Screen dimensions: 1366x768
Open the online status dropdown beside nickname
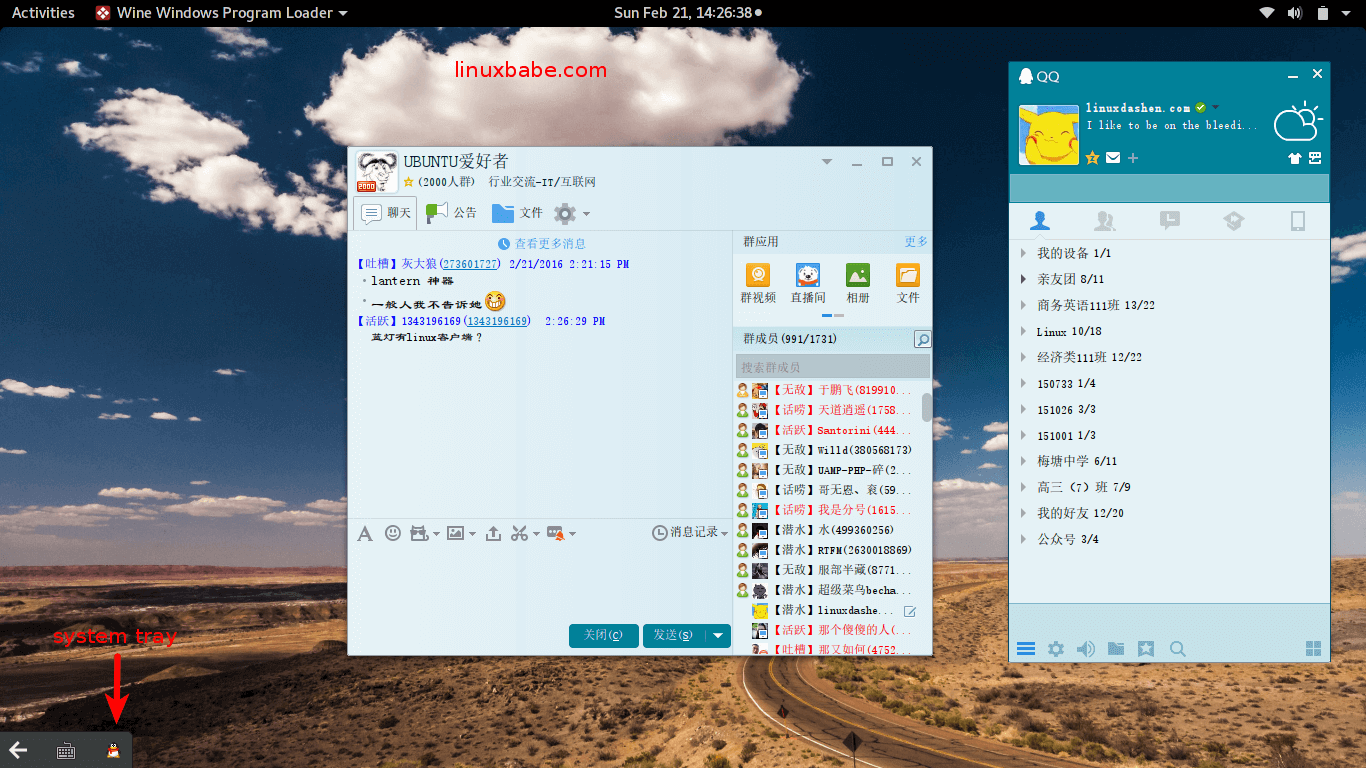[x=1215, y=107]
